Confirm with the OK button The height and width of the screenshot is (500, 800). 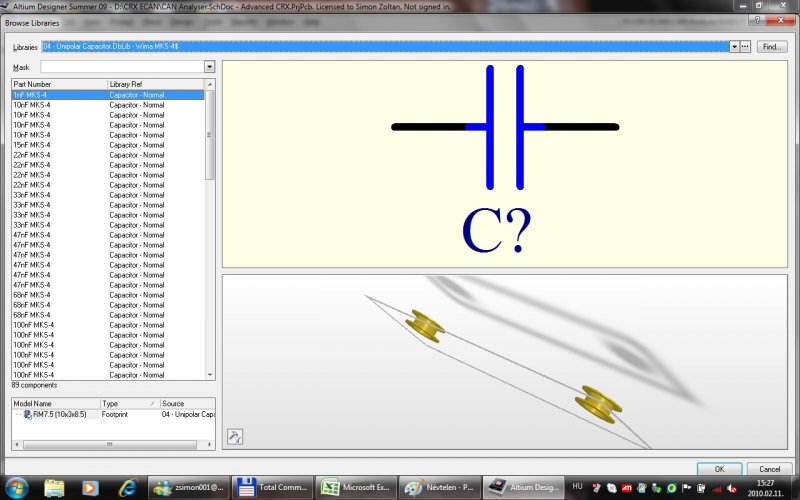click(719, 469)
